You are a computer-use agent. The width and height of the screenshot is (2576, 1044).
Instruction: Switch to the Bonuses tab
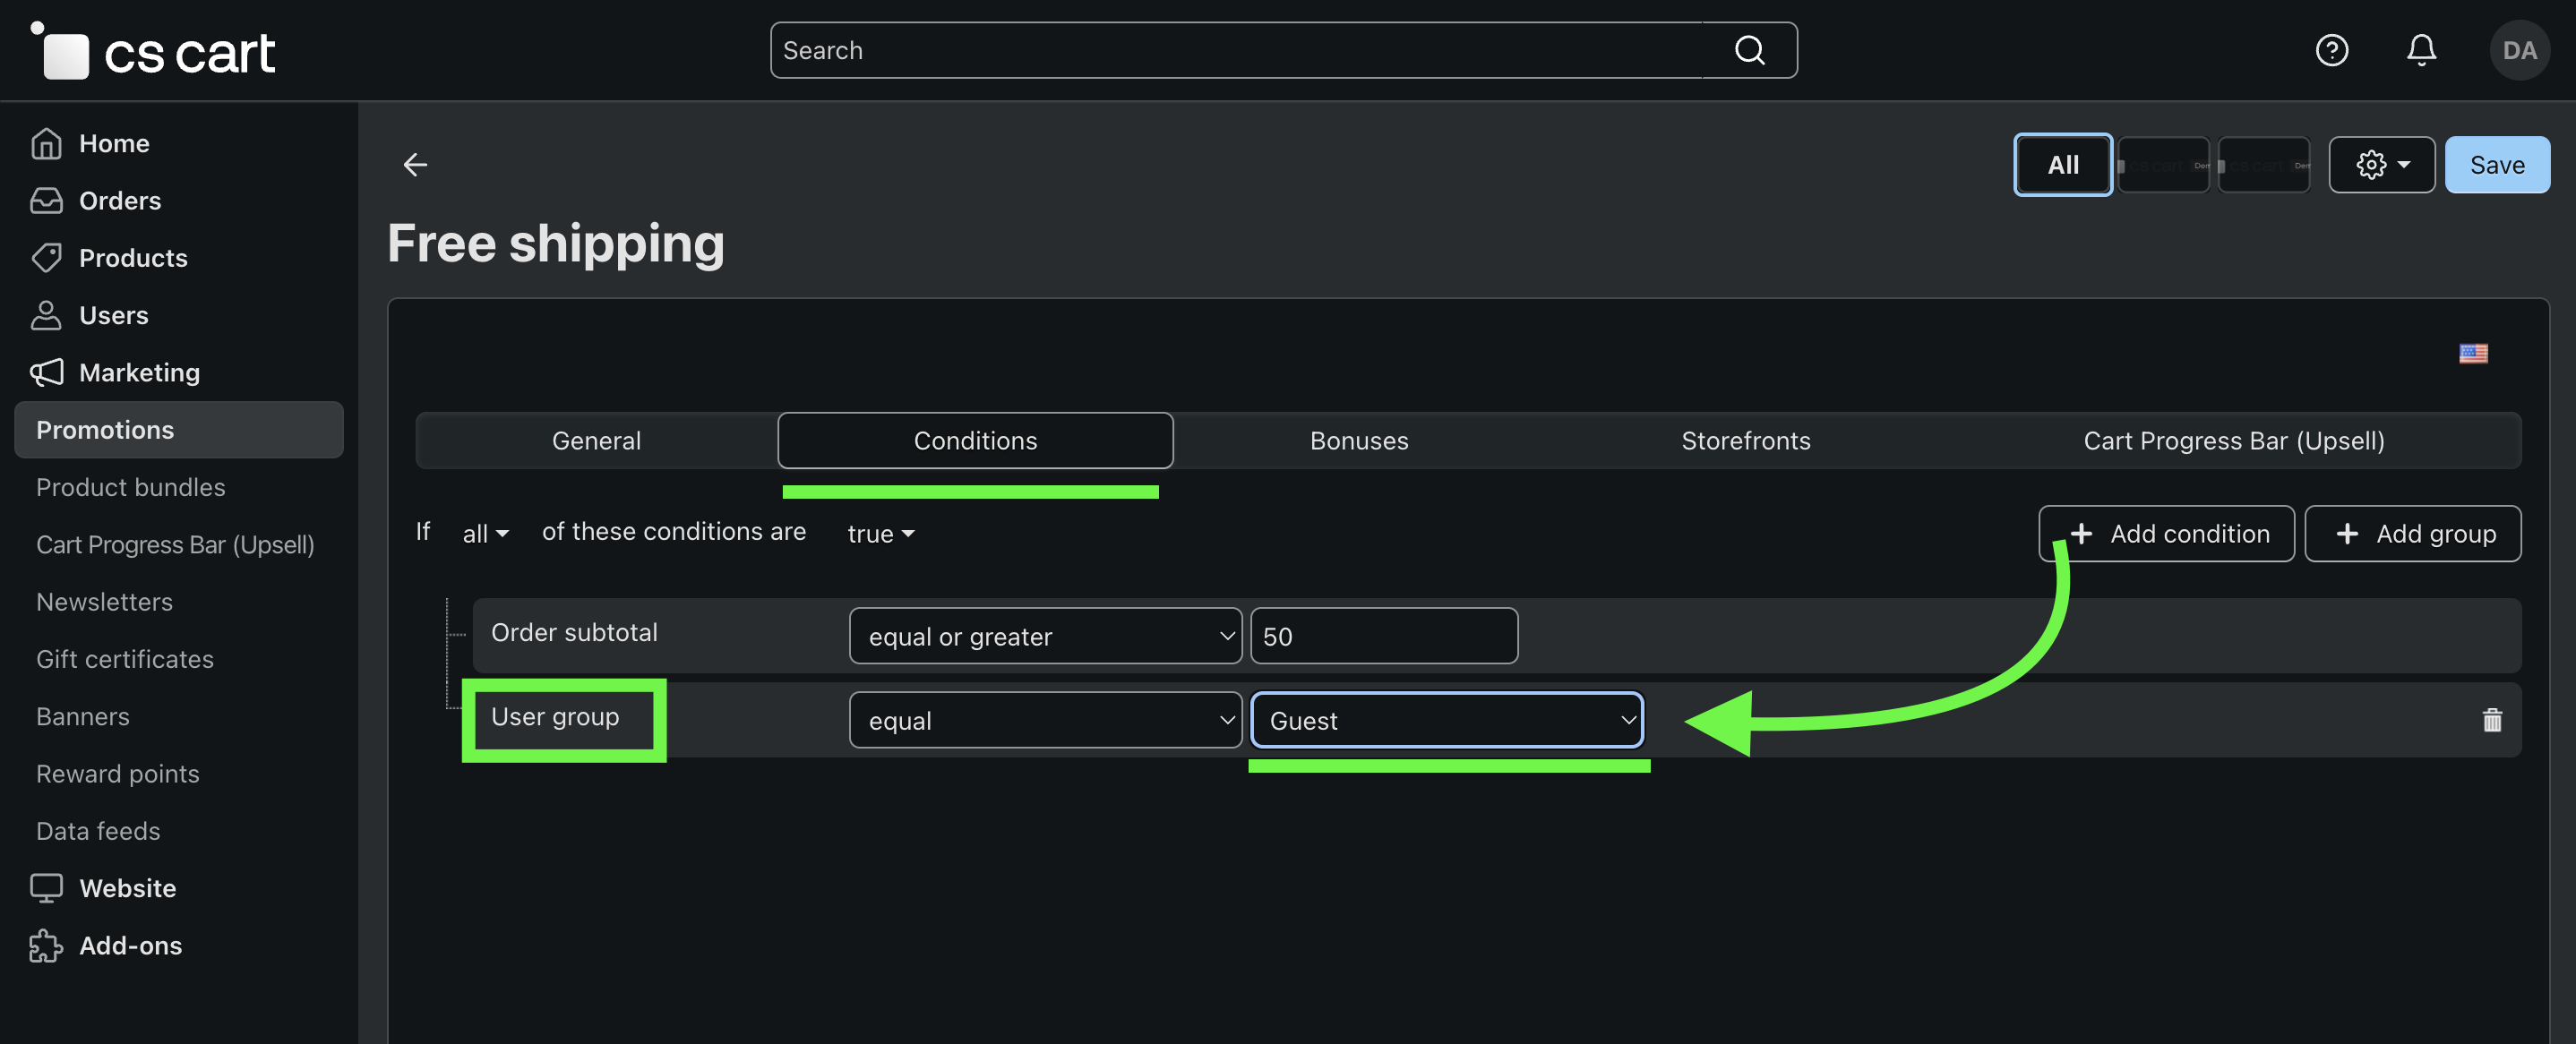pos(1358,441)
